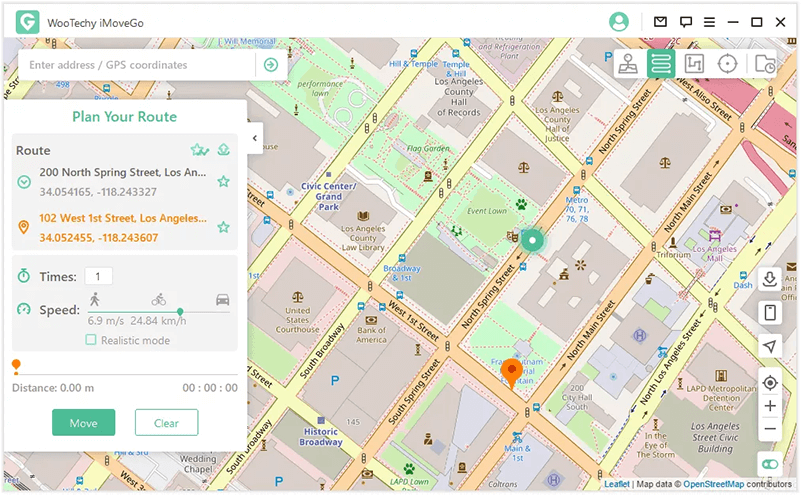Screen dimensions: 801x495
Task: Open the user account profile
Action: coord(620,21)
